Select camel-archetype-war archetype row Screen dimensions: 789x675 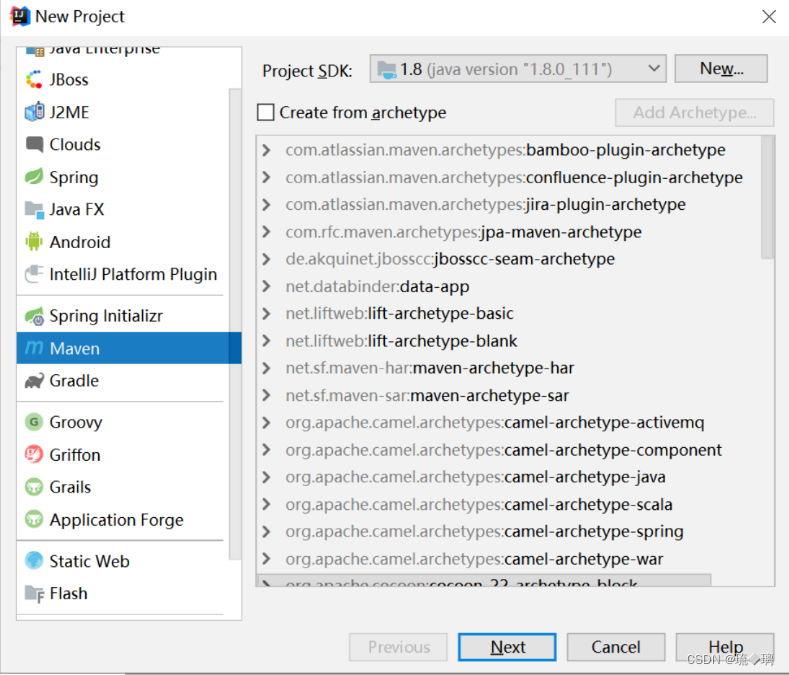coord(509,559)
